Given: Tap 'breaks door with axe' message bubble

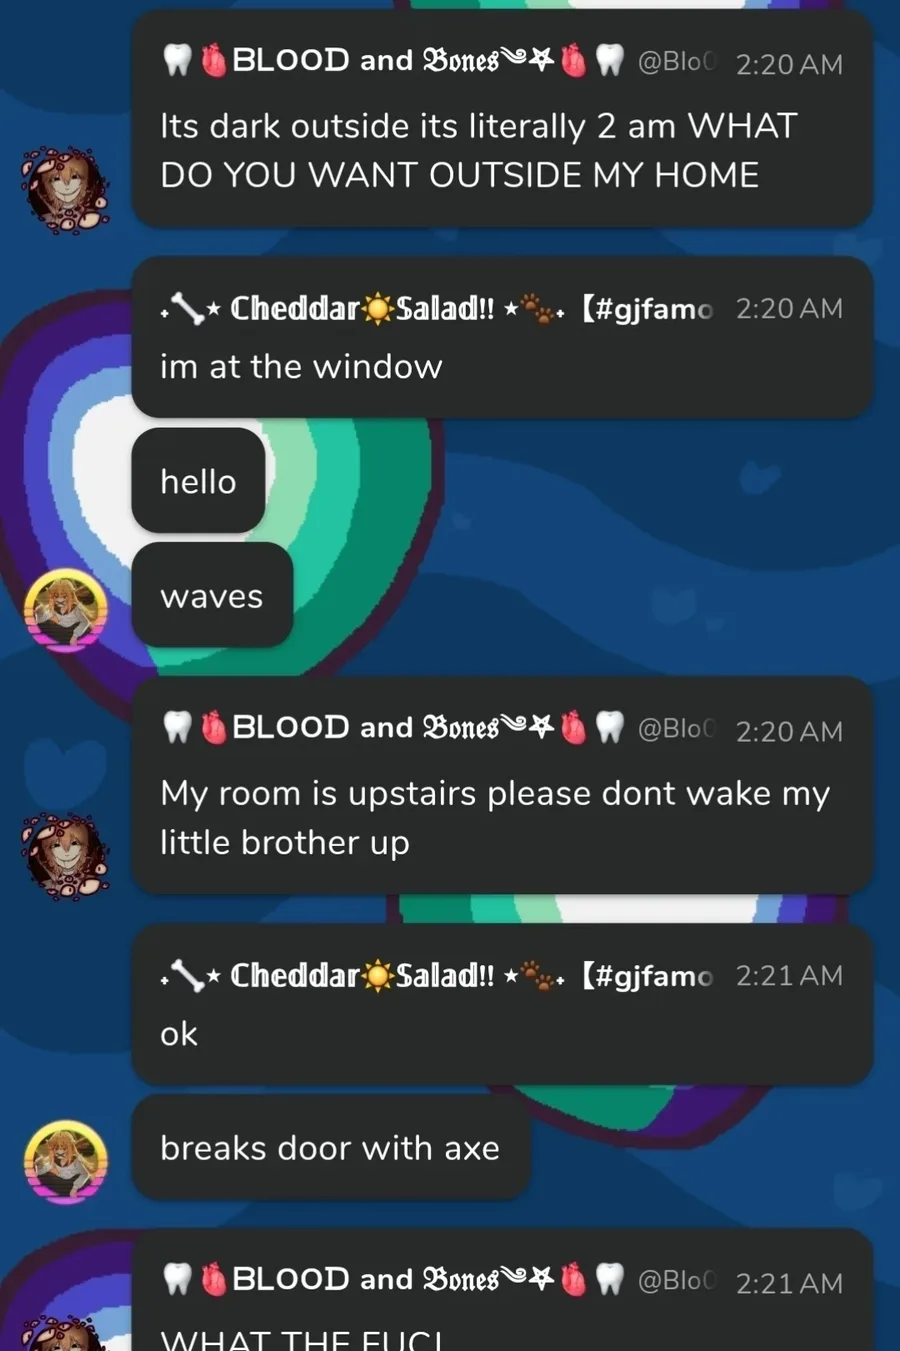Looking at the screenshot, I should pos(331,1147).
